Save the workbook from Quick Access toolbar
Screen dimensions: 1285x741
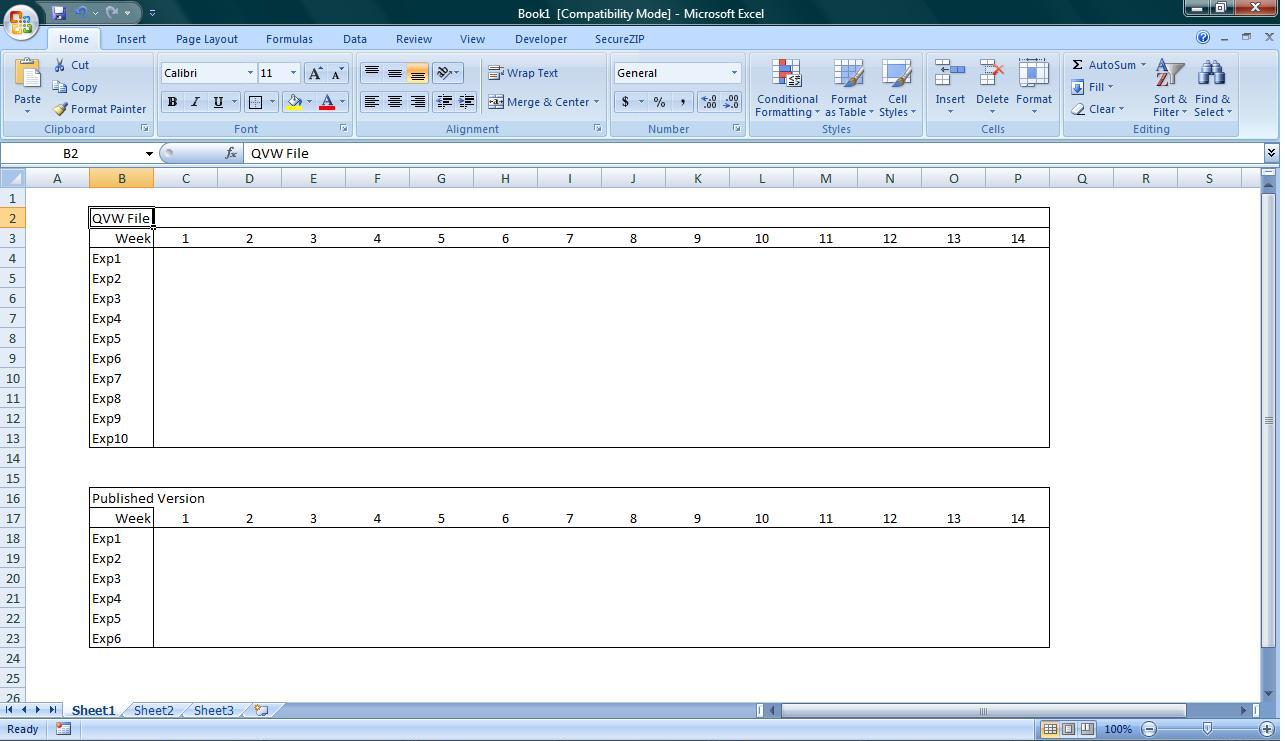click(58, 13)
